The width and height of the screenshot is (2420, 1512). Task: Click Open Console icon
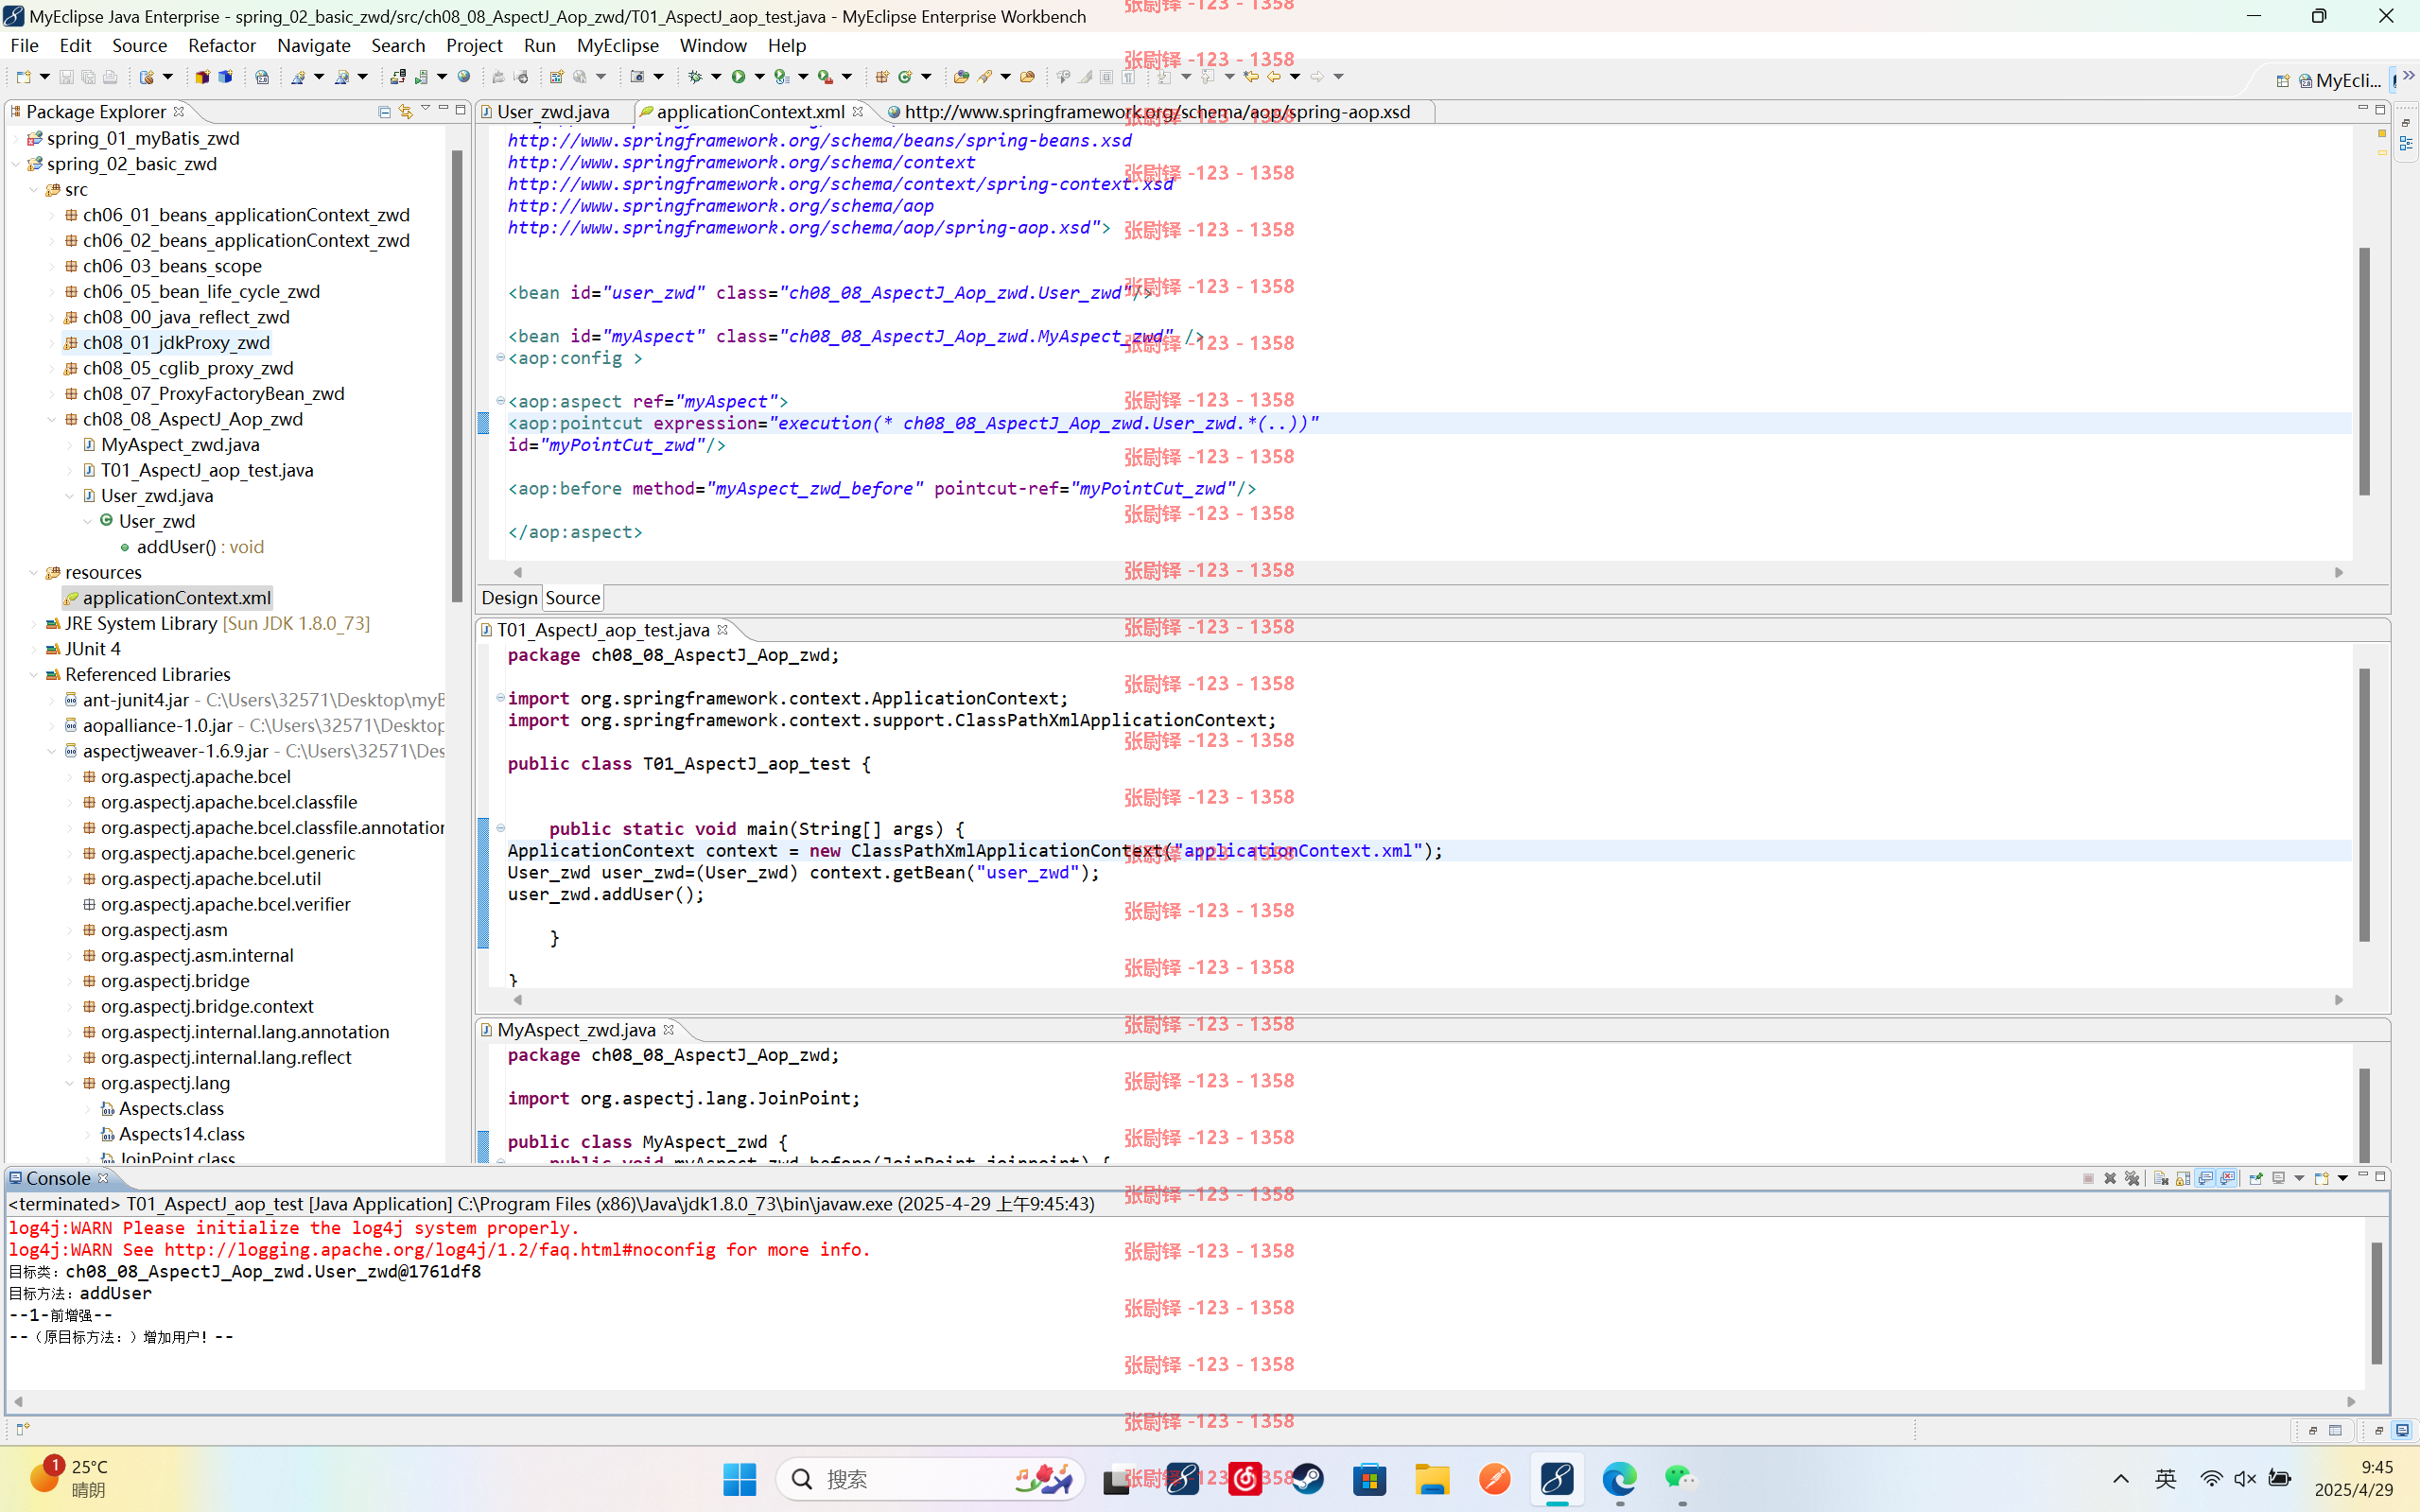2322,1178
